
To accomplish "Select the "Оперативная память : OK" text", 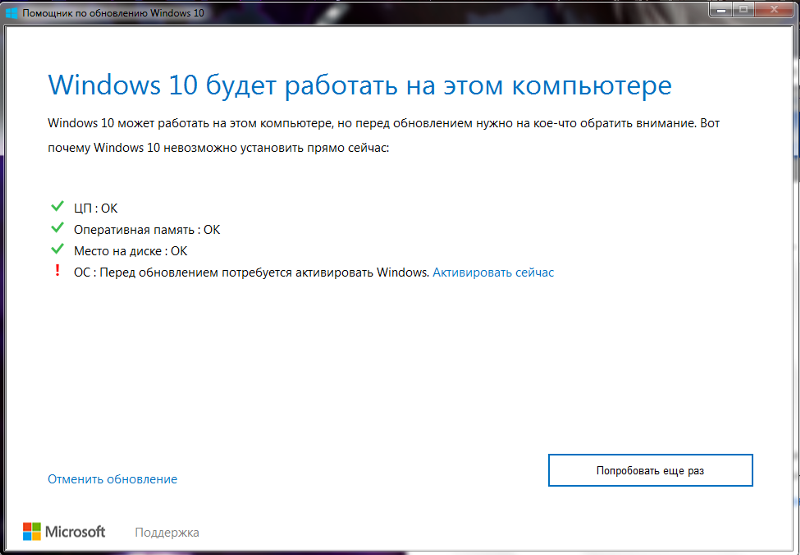I will [147, 230].
